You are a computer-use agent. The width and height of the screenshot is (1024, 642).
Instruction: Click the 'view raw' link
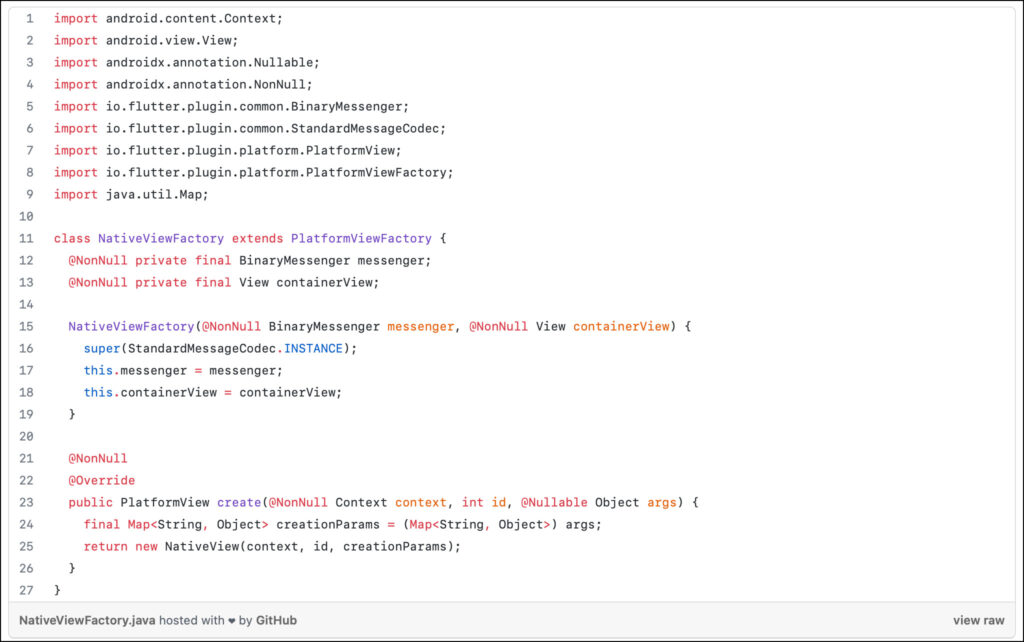pyautogui.click(x=978, y=620)
